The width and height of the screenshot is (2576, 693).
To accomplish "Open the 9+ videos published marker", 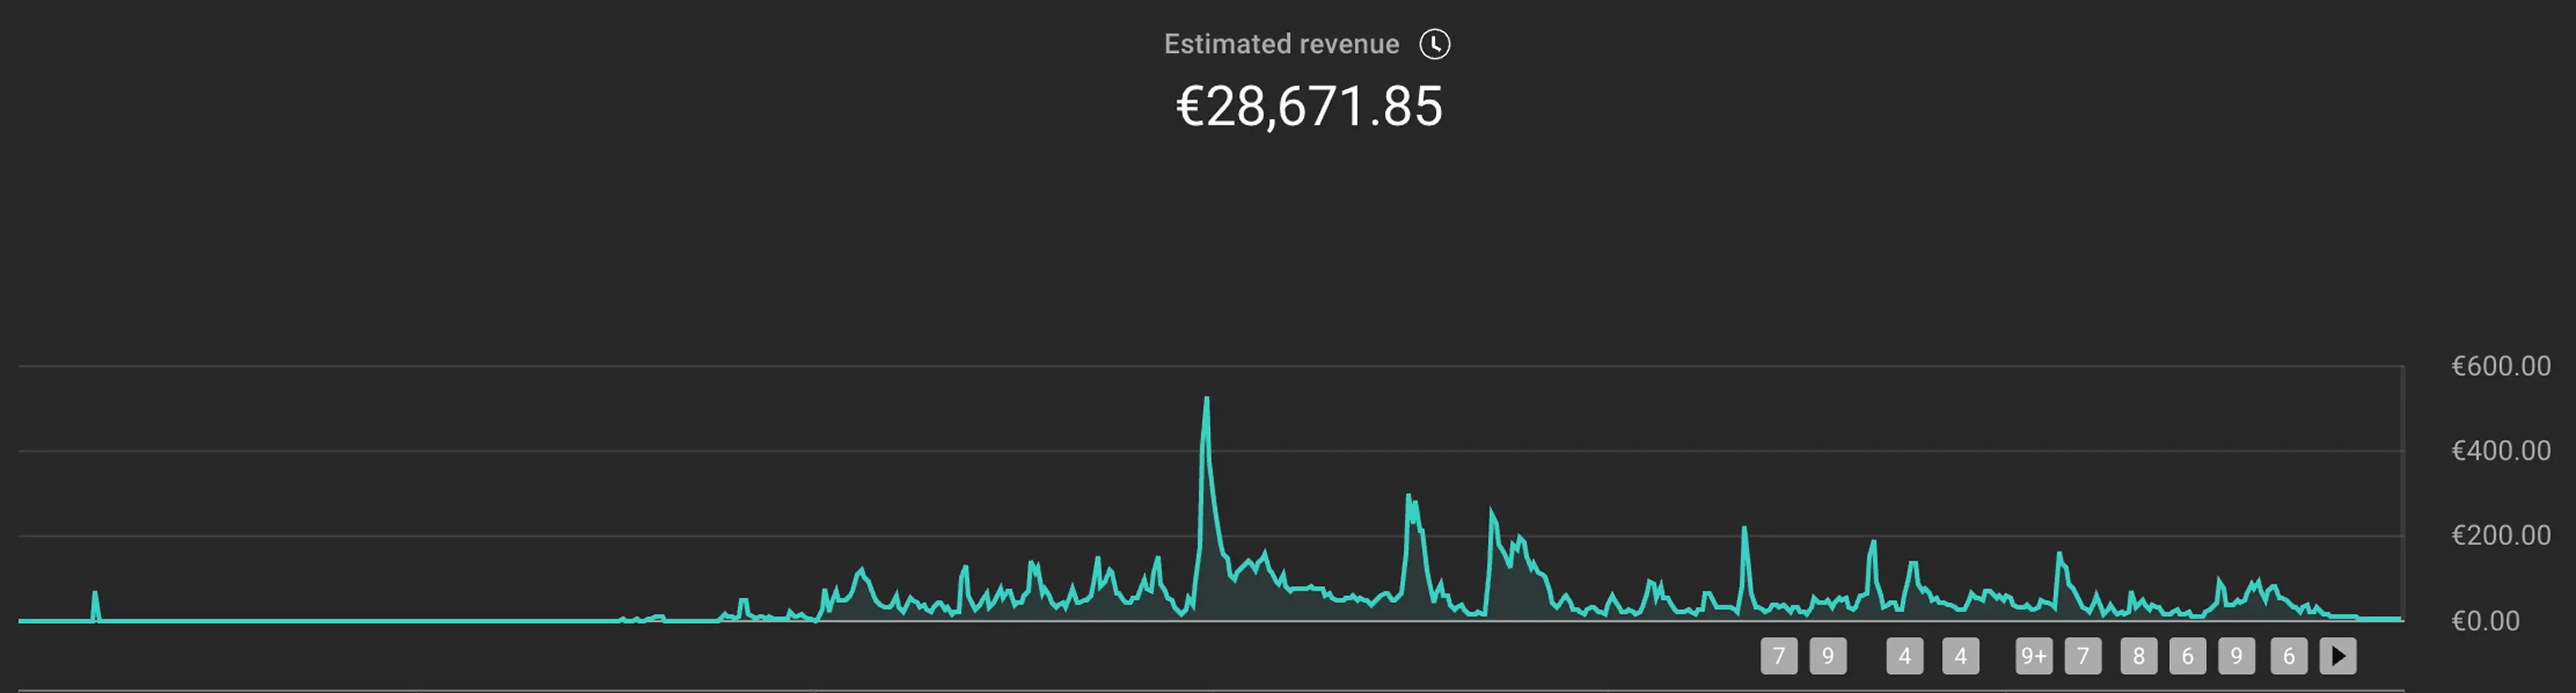I will pos(2034,656).
